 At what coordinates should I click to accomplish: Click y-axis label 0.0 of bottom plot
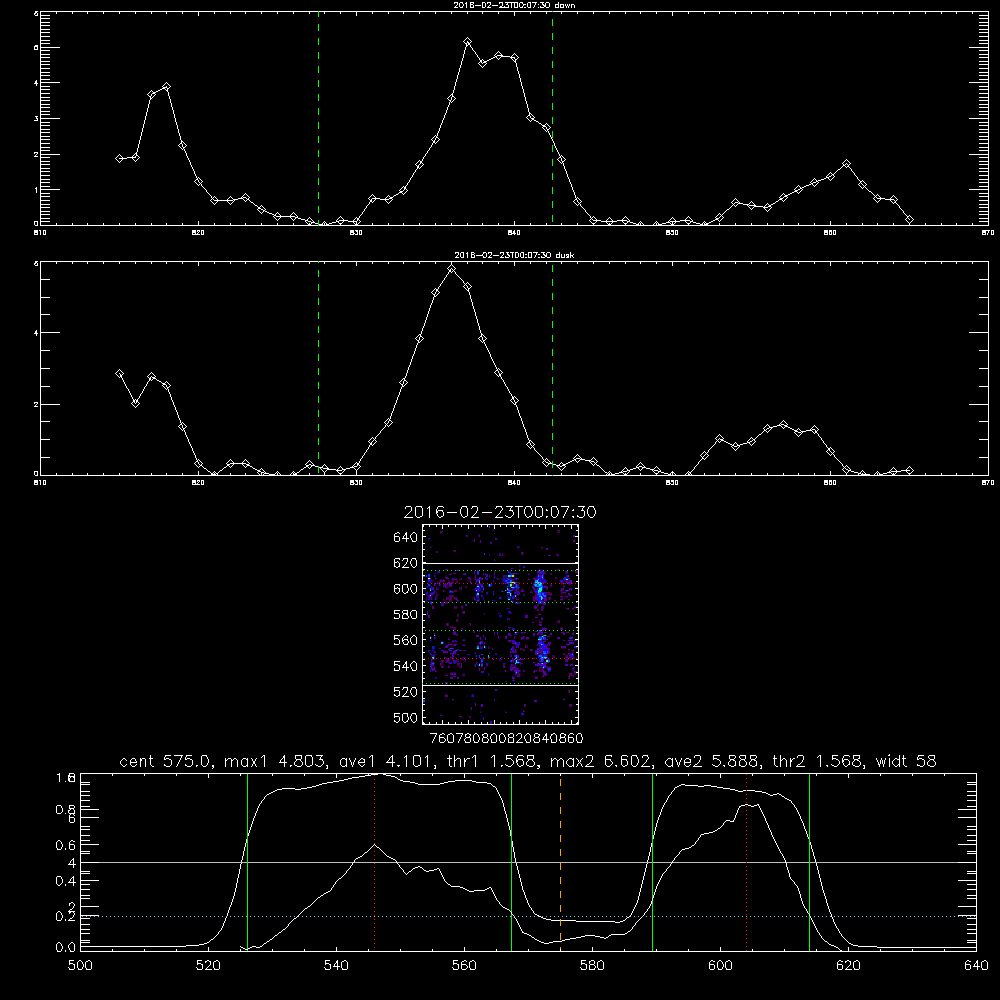(x=66, y=948)
